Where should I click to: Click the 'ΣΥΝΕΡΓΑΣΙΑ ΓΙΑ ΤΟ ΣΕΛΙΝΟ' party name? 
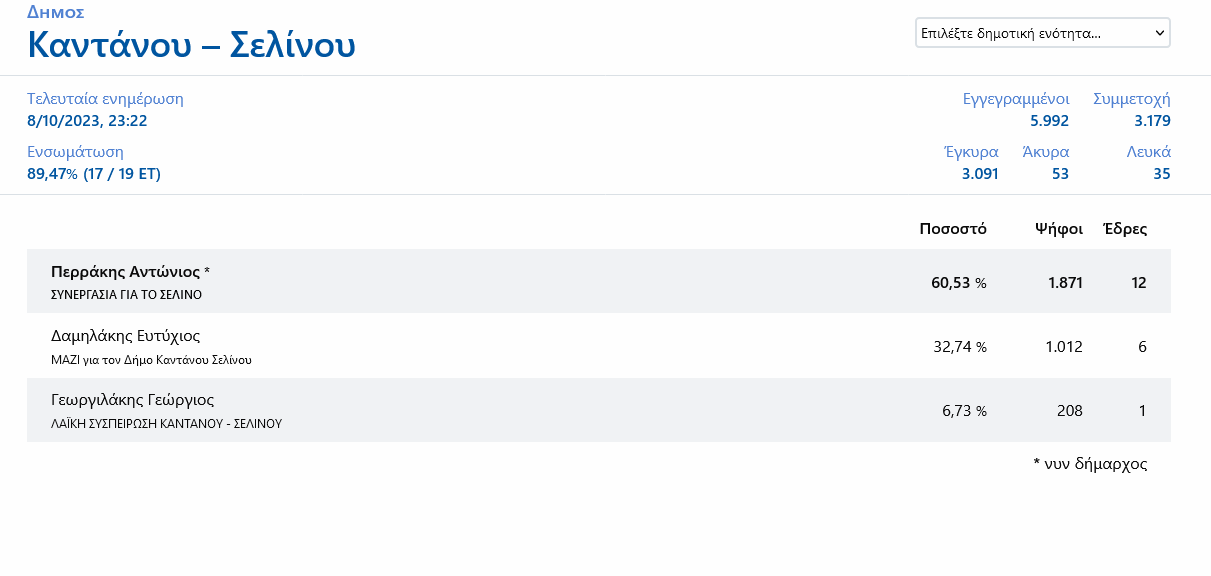pyautogui.click(x=126, y=295)
